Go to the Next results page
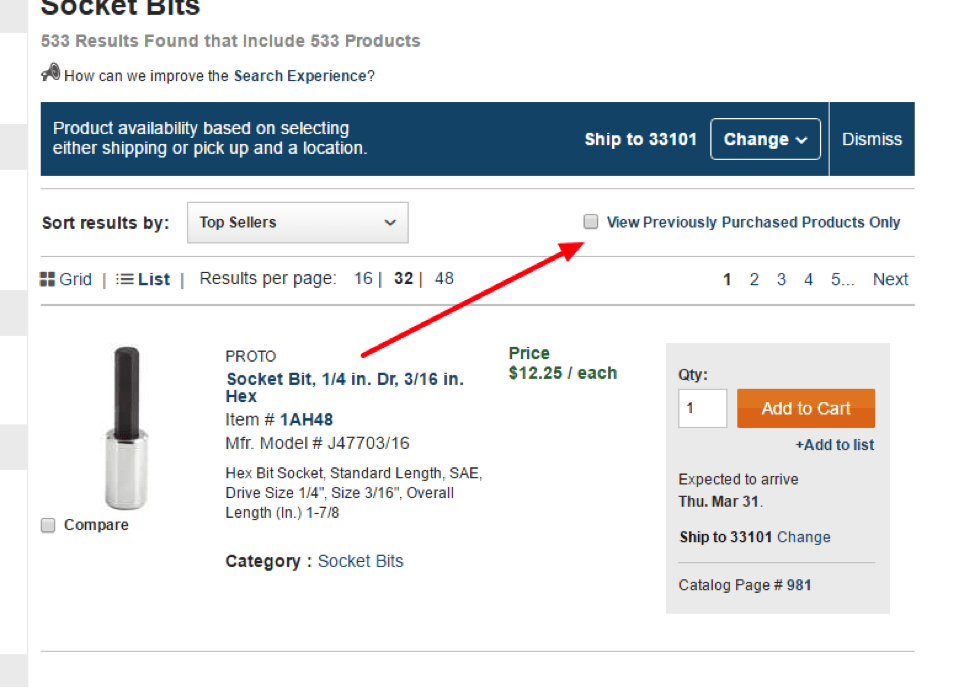This screenshot has height=688, width=975. click(x=890, y=279)
